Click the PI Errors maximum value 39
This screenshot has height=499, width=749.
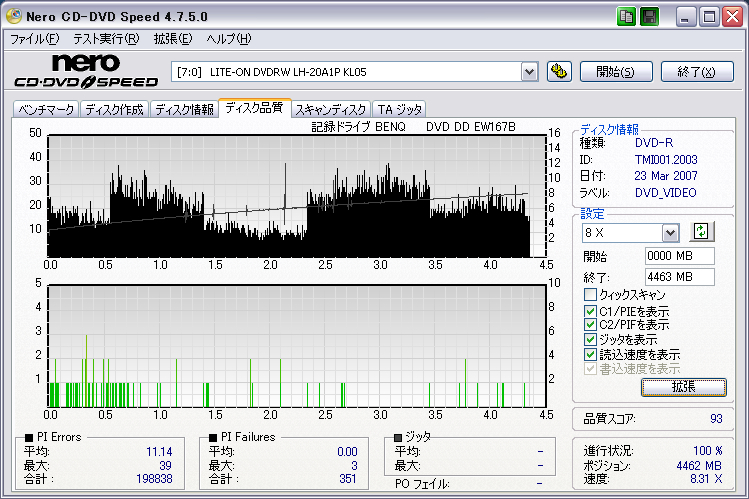165,466
